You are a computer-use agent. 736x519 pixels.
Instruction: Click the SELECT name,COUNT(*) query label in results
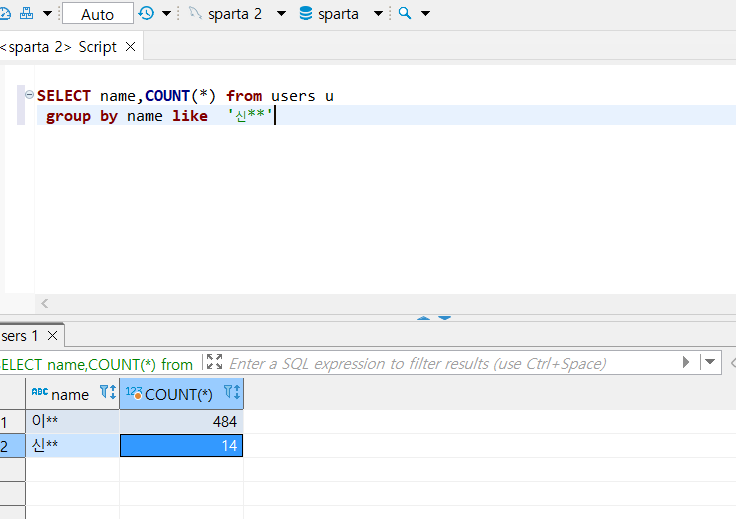(97, 364)
